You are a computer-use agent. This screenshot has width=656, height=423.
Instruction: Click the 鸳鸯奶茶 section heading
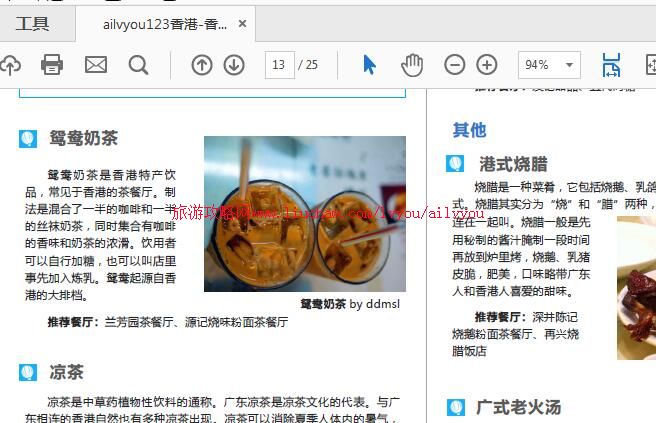(83, 138)
